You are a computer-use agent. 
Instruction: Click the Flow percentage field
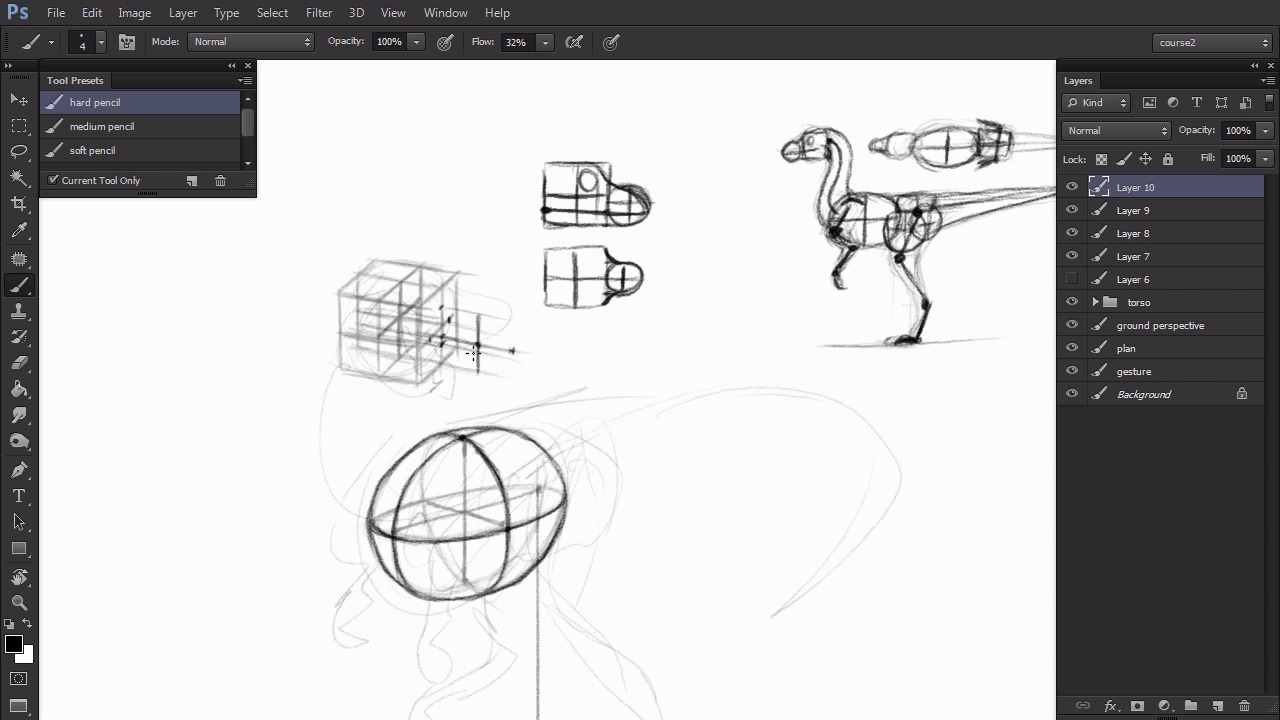[x=516, y=42]
